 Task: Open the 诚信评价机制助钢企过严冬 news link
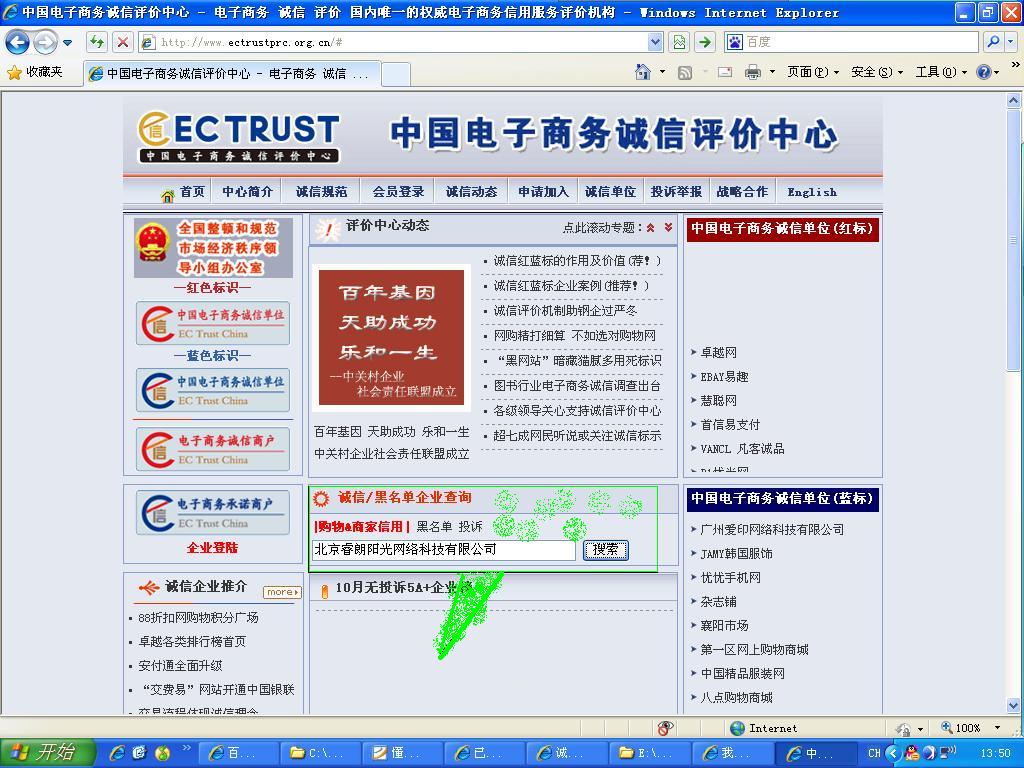(x=566, y=310)
